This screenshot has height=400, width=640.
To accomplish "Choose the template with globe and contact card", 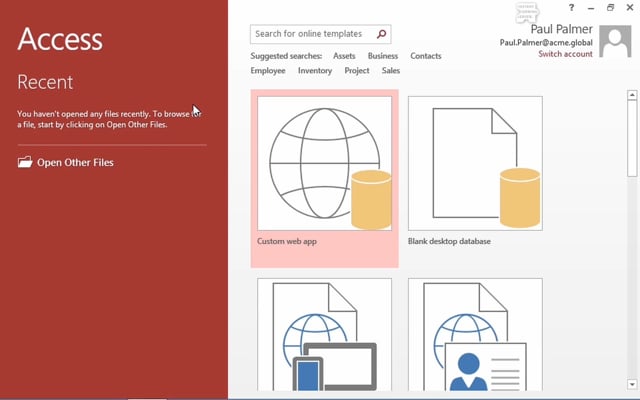I will pos(475,334).
